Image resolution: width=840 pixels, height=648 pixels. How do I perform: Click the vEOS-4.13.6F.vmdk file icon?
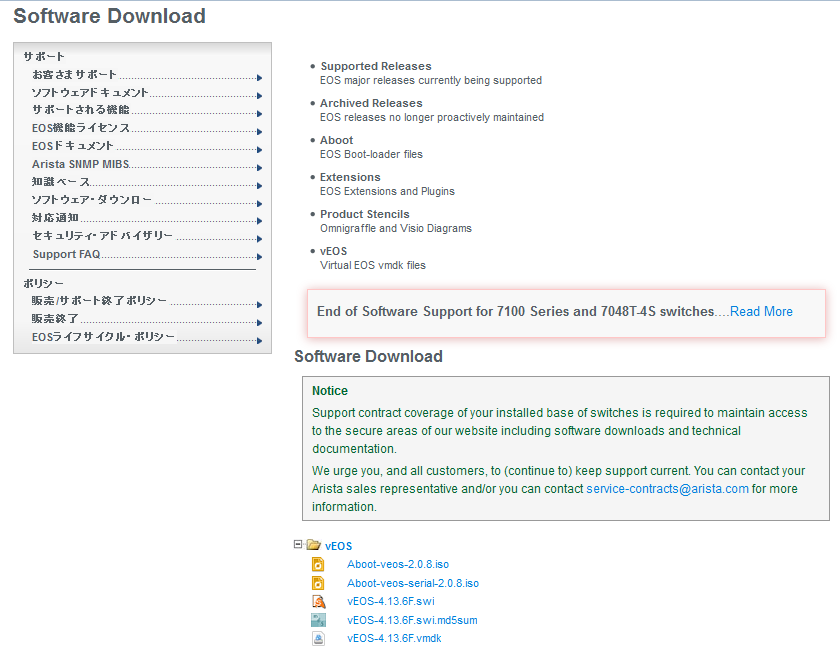point(318,638)
